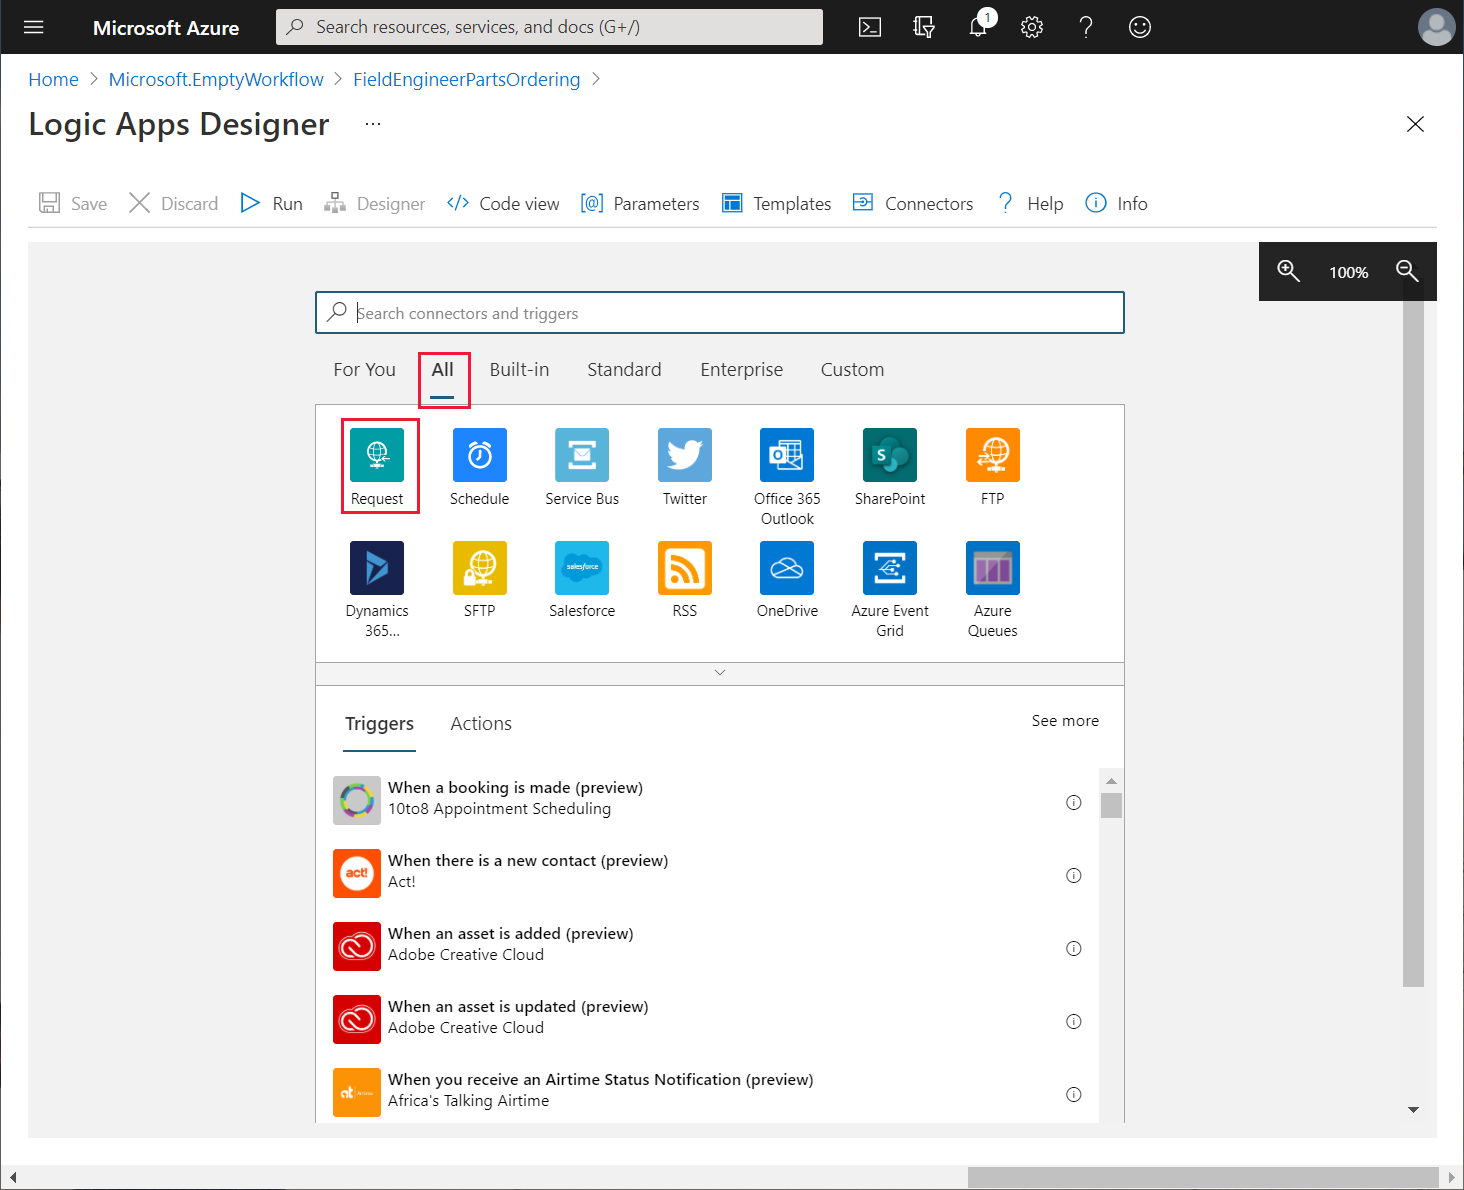Click the horizontal scrollbar at the bottom
The image size is (1464, 1190).
tap(1205, 1177)
